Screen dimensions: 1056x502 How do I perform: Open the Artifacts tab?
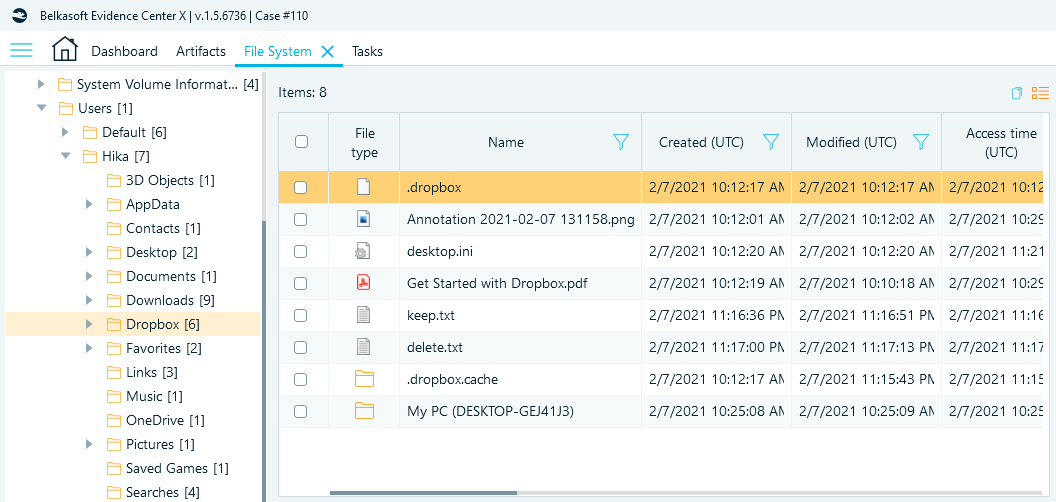coord(201,51)
